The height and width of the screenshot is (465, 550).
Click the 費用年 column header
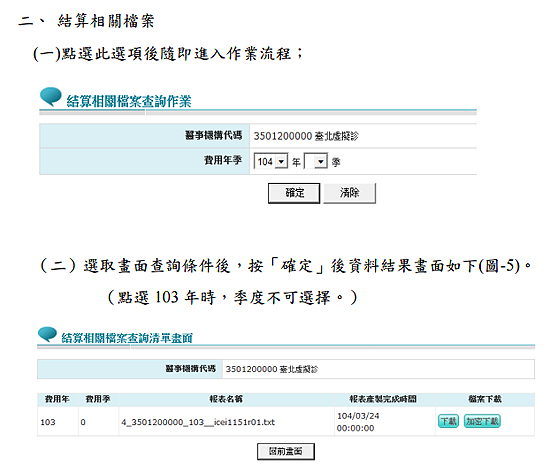pos(57,399)
